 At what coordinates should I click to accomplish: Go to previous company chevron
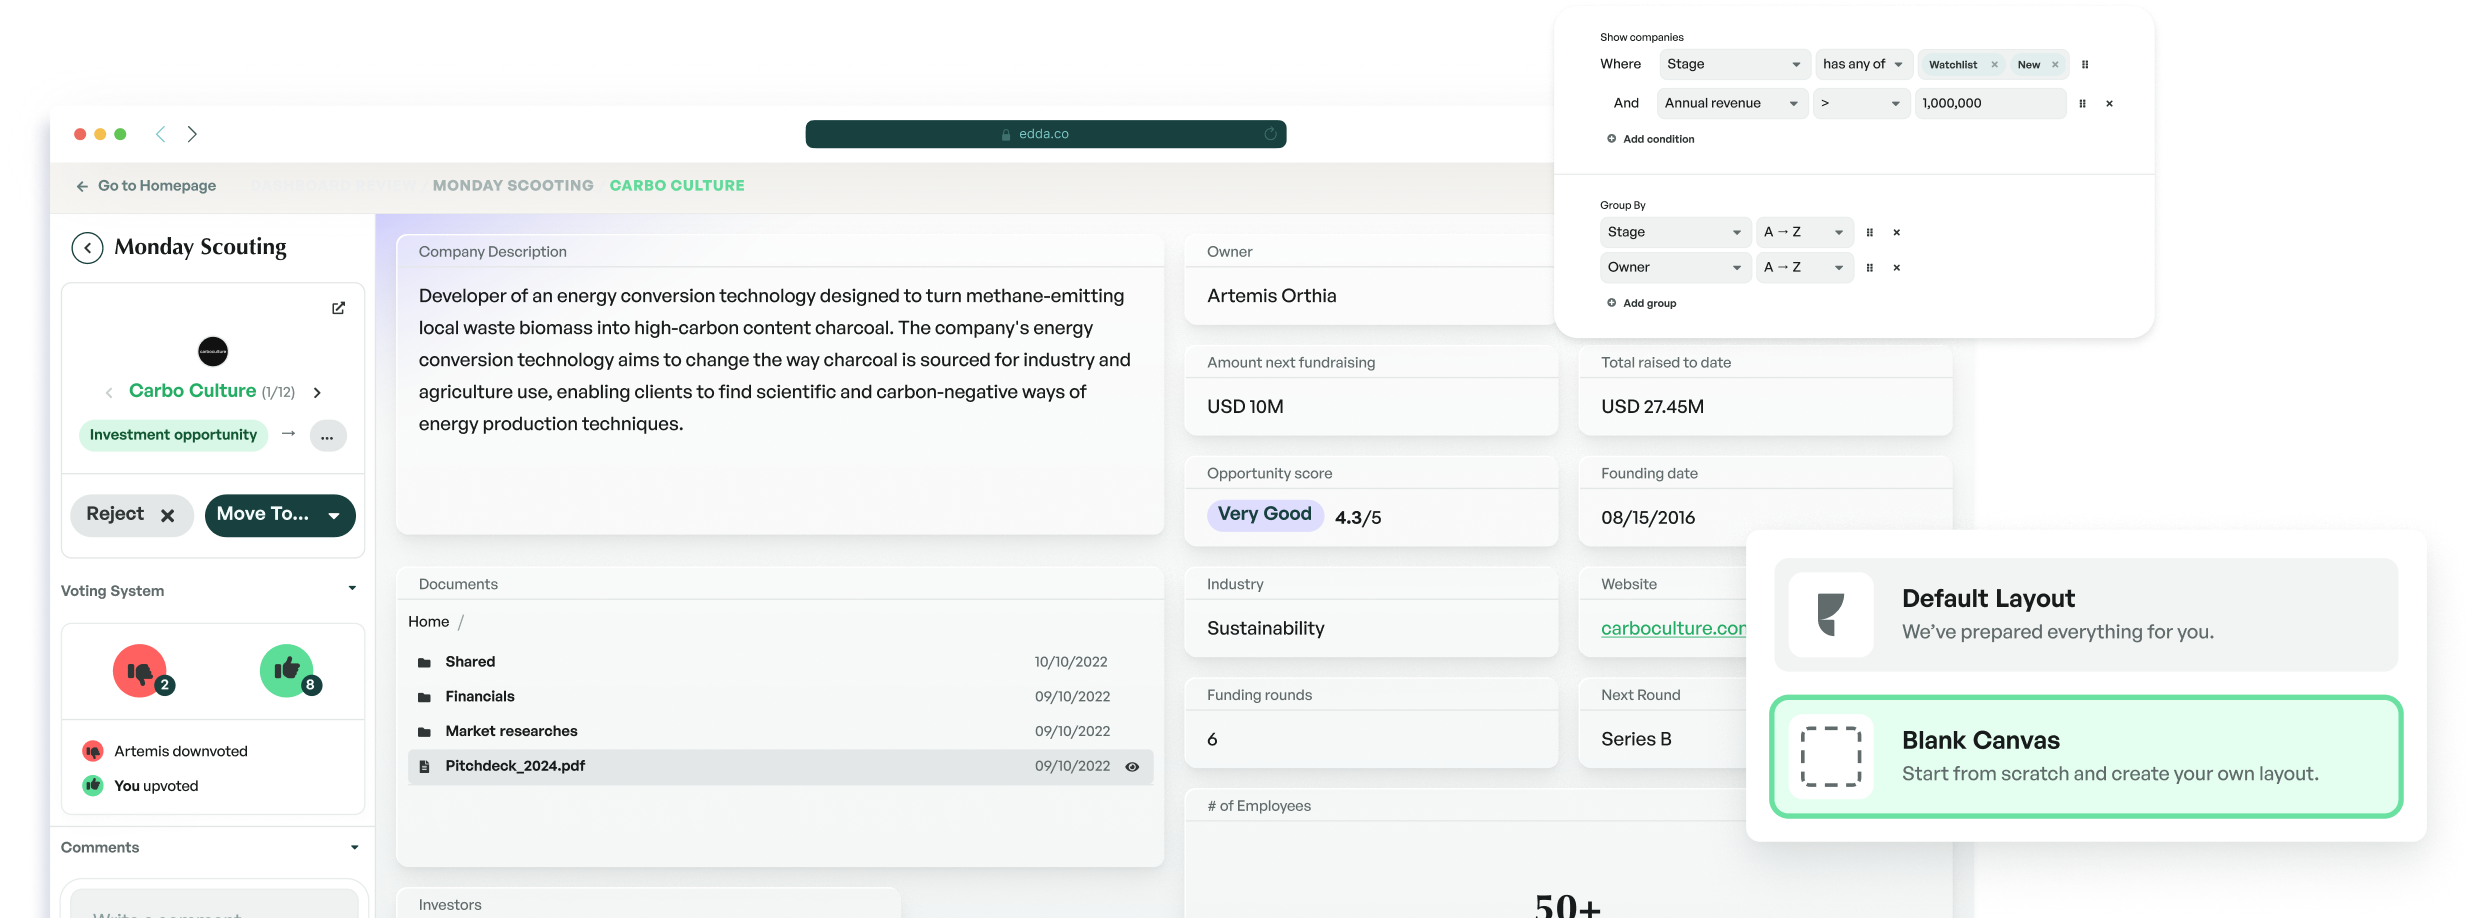click(x=109, y=393)
